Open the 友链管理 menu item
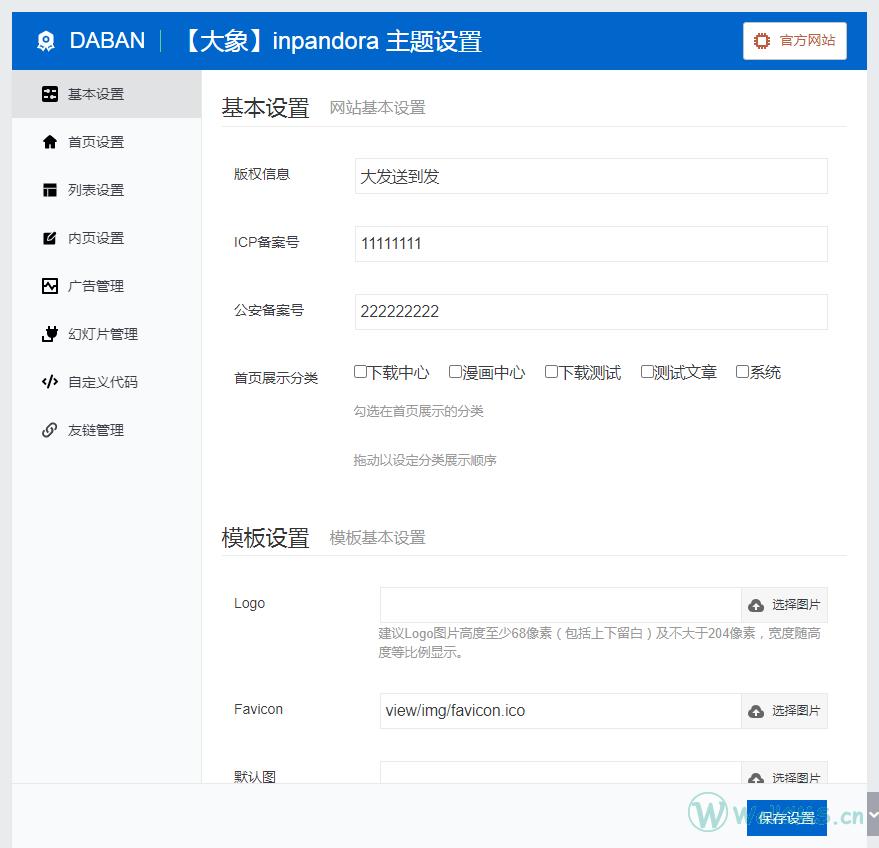 coord(107,430)
